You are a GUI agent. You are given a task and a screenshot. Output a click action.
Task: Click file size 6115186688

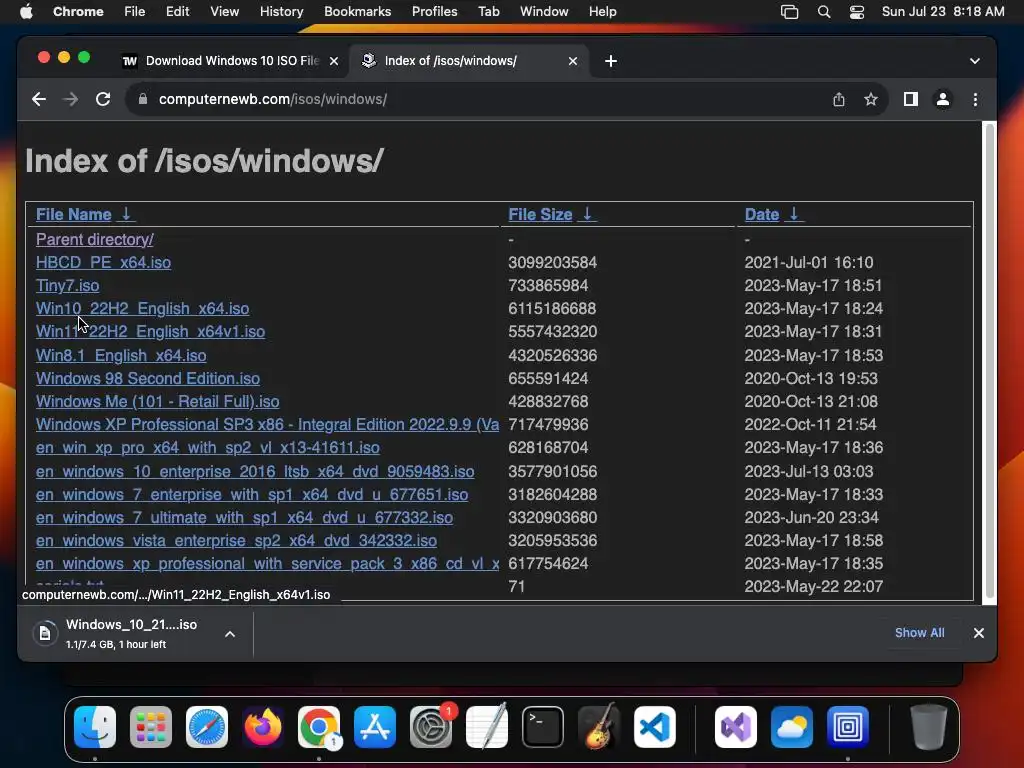[x=552, y=308]
